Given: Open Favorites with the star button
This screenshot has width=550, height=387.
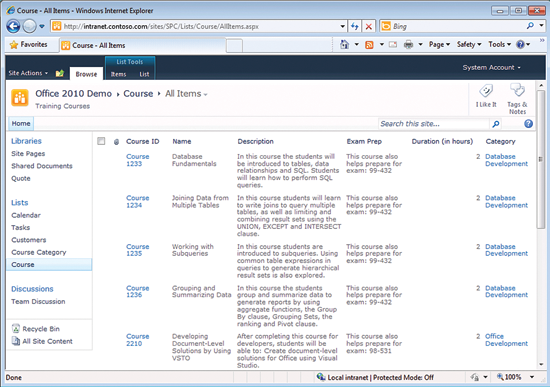Looking at the screenshot, I should coord(29,45).
